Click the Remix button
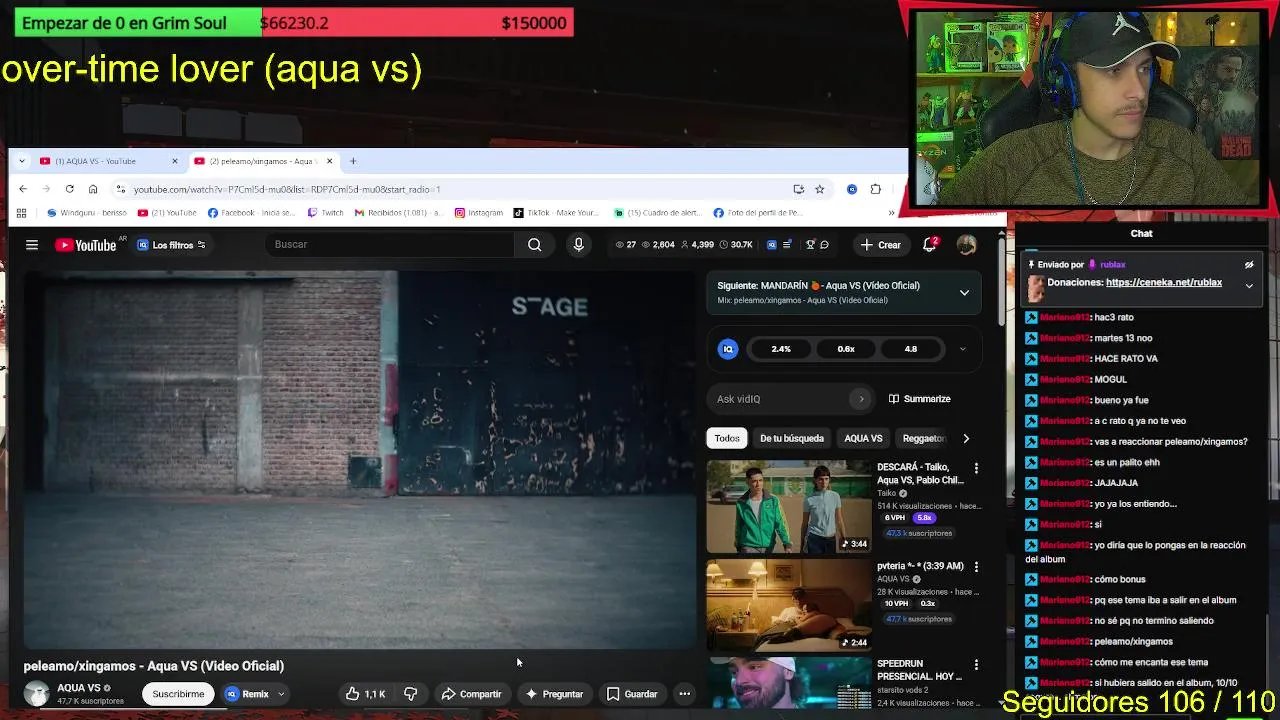 coord(247,694)
